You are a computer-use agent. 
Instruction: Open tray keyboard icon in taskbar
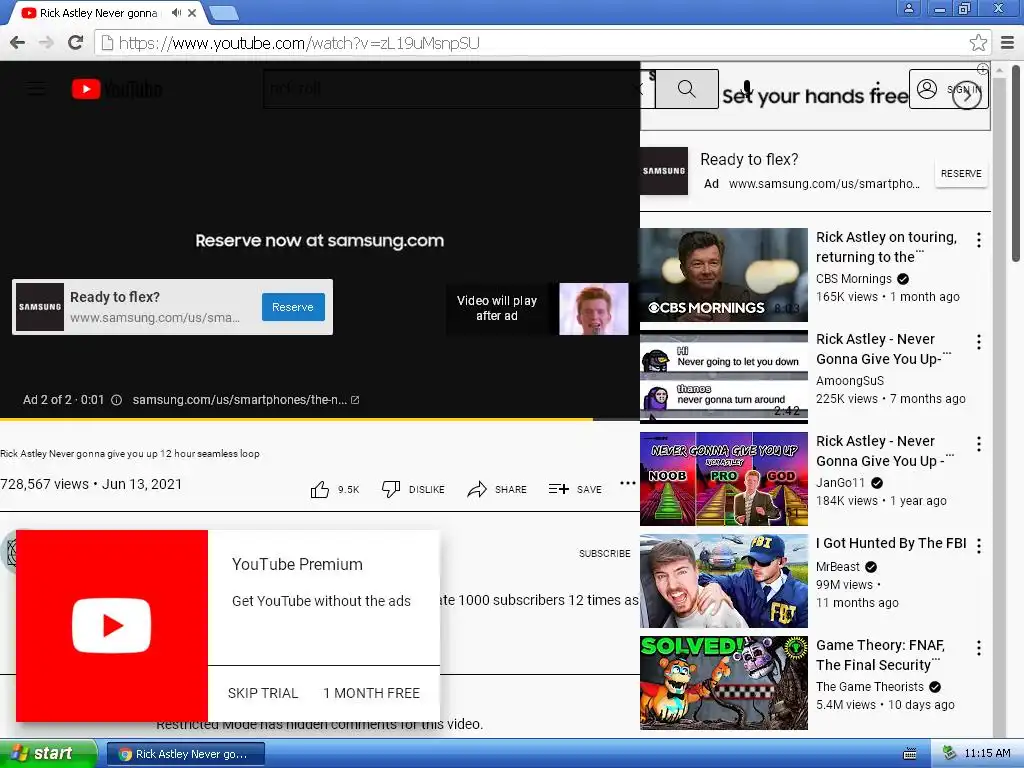(909, 754)
